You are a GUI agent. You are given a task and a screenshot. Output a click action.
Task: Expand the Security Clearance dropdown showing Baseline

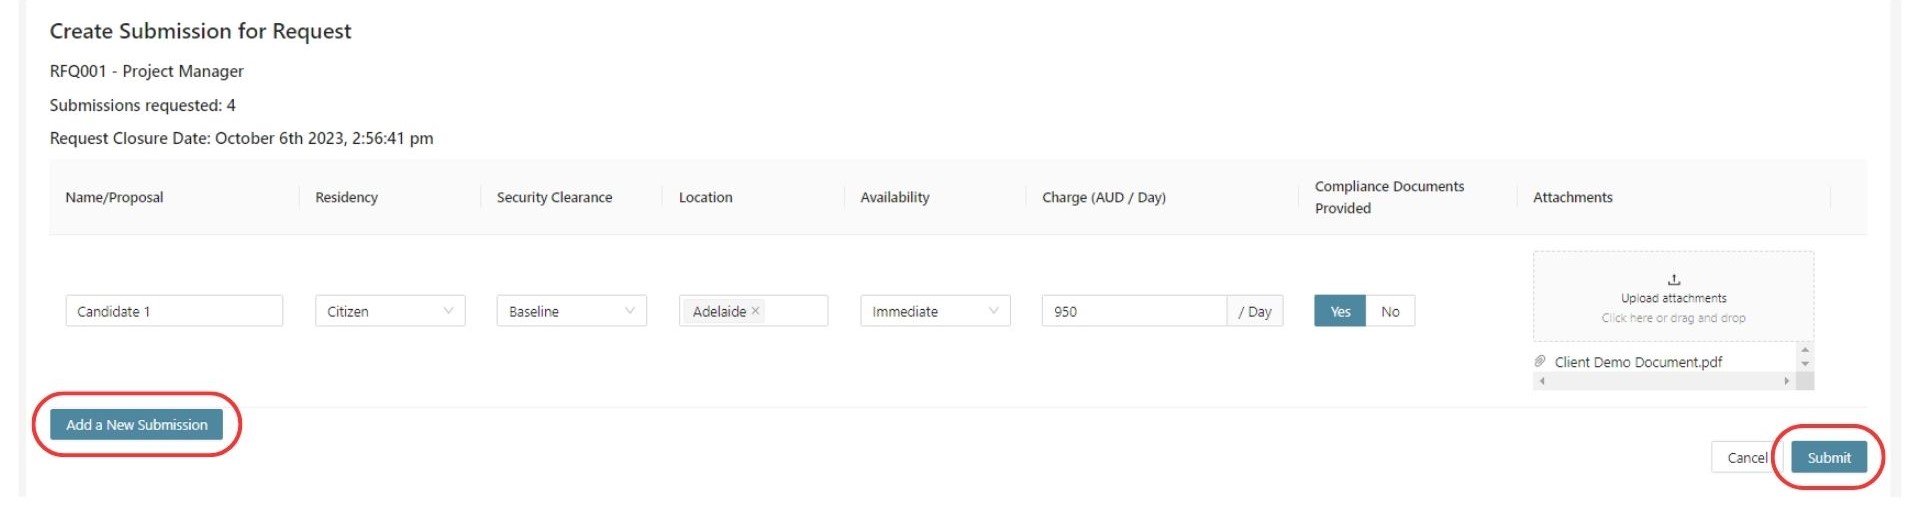pyautogui.click(x=572, y=311)
